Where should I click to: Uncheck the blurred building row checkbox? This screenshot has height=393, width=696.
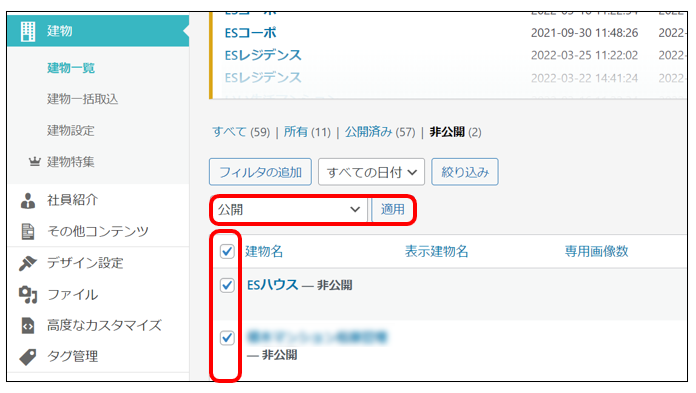227,338
